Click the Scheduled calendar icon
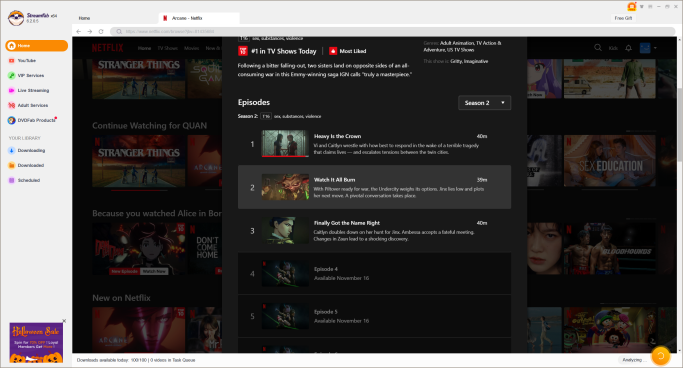Viewport: 683px width, 368px height. click(x=12, y=180)
